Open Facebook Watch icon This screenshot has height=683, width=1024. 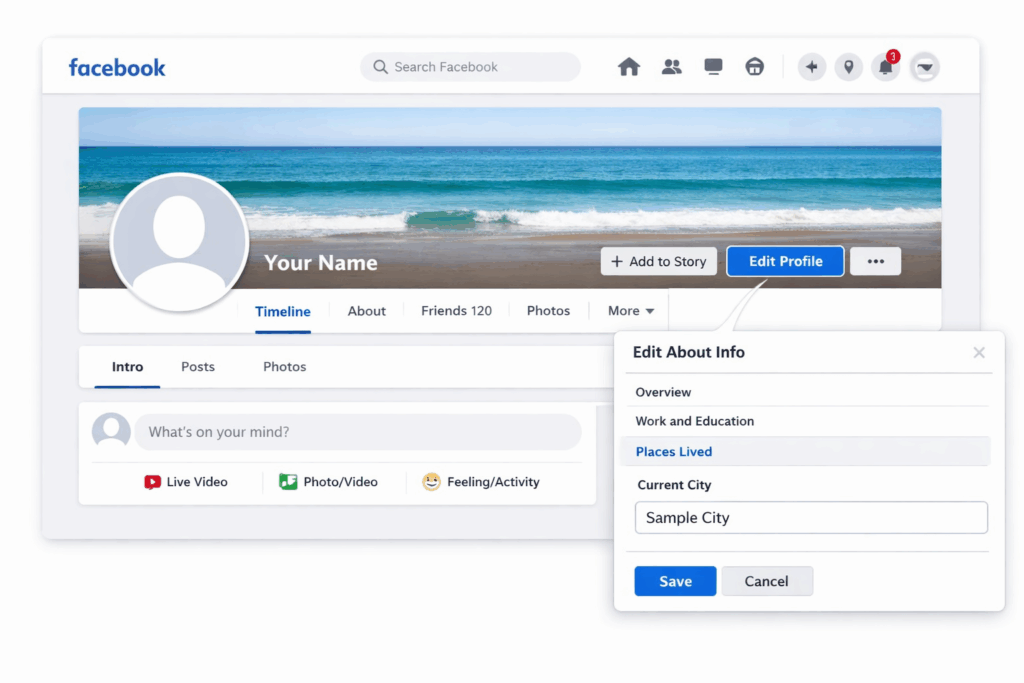(x=713, y=66)
